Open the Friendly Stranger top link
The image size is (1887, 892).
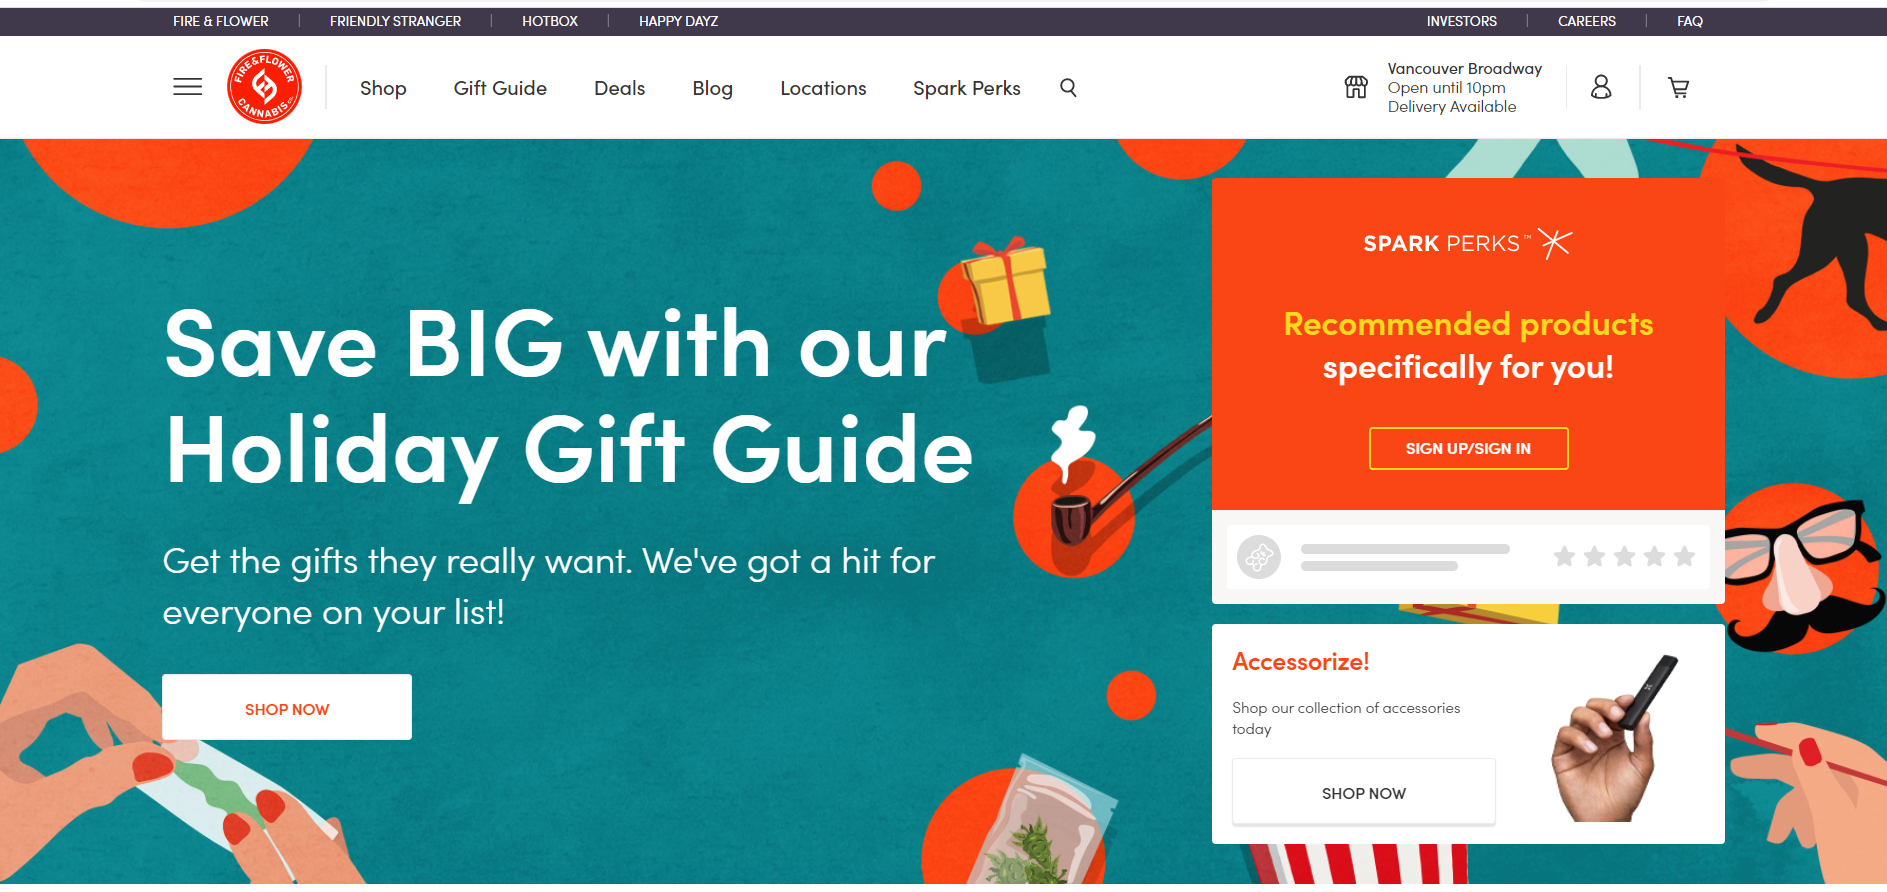[x=396, y=21]
